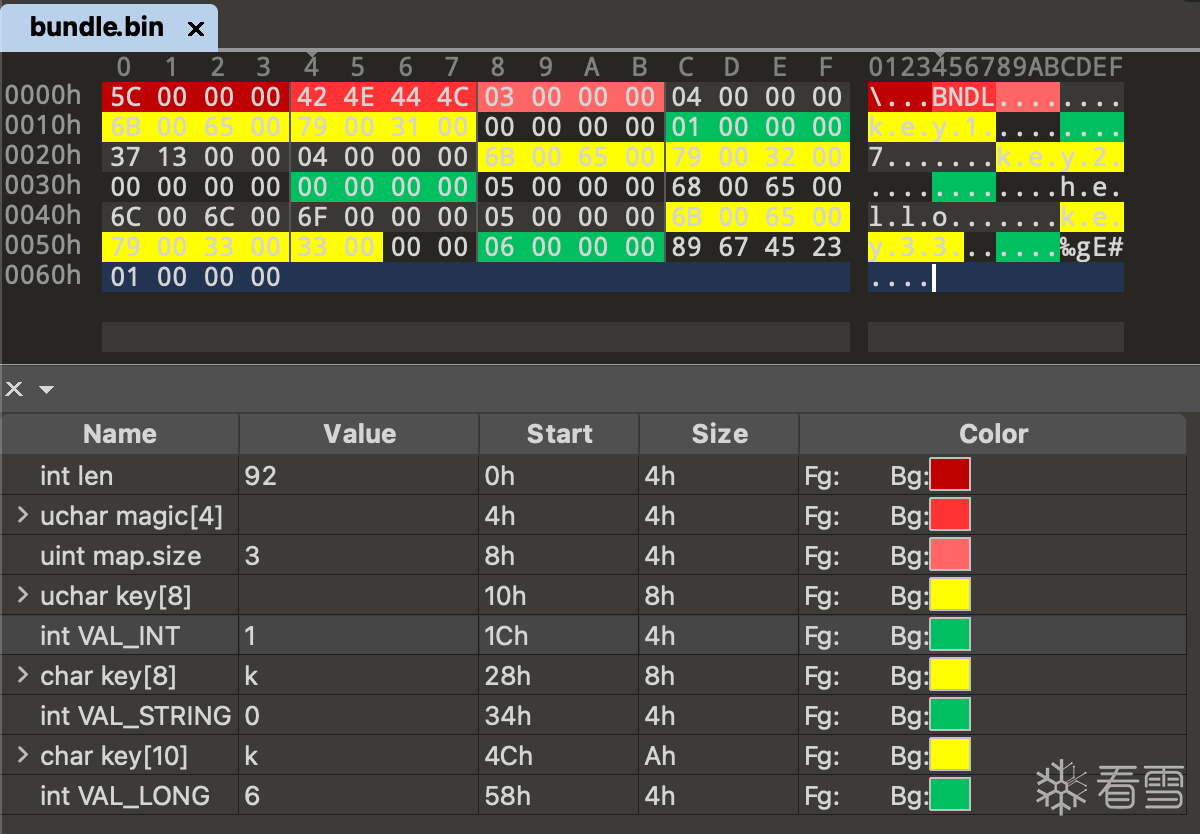Open the results panel dropdown arrow
This screenshot has height=834, width=1200.
pyautogui.click(x=46, y=389)
